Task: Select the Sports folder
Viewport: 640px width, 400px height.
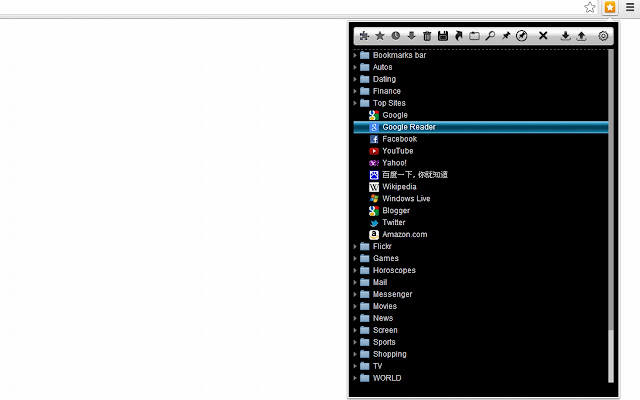Action: (480, 342)
